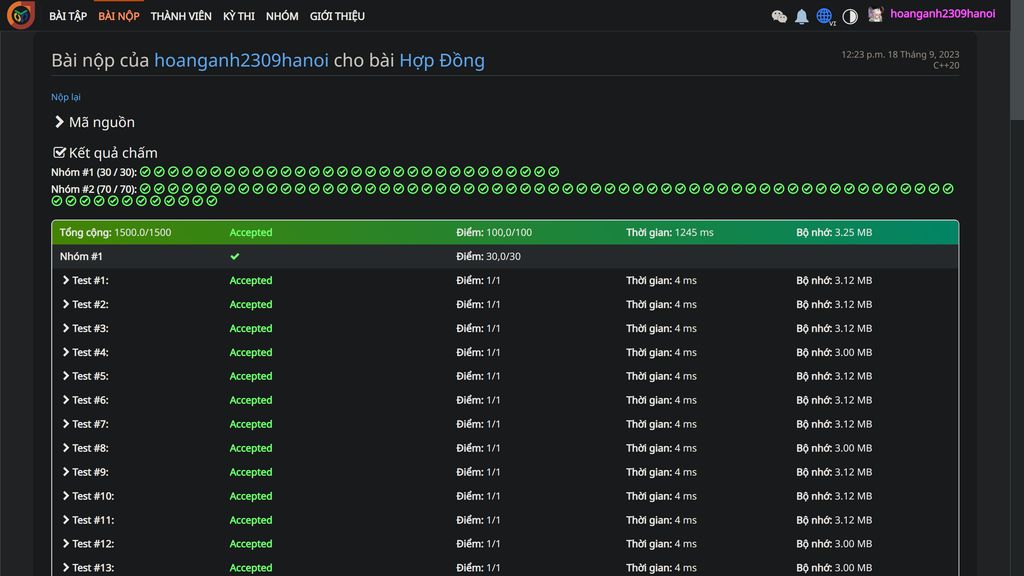
Task: Open the Hợp Đồng problem link
Action: tap(441, 60)
